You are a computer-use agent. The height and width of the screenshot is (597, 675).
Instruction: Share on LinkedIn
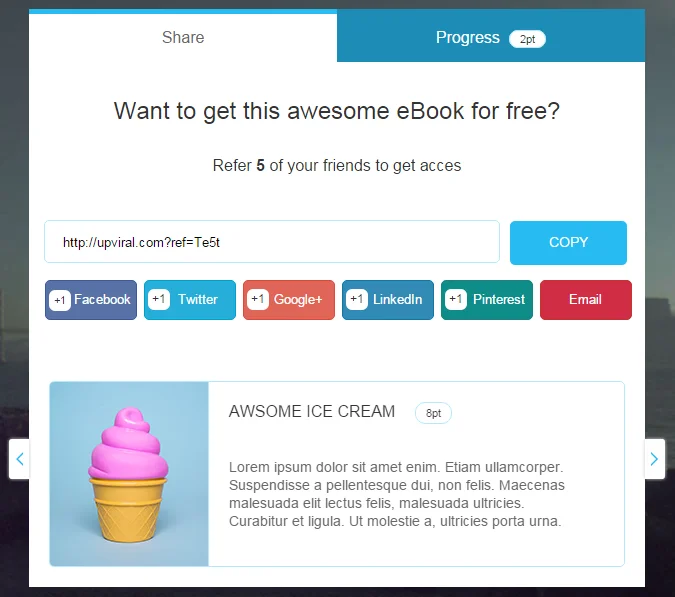click(388, 300)
